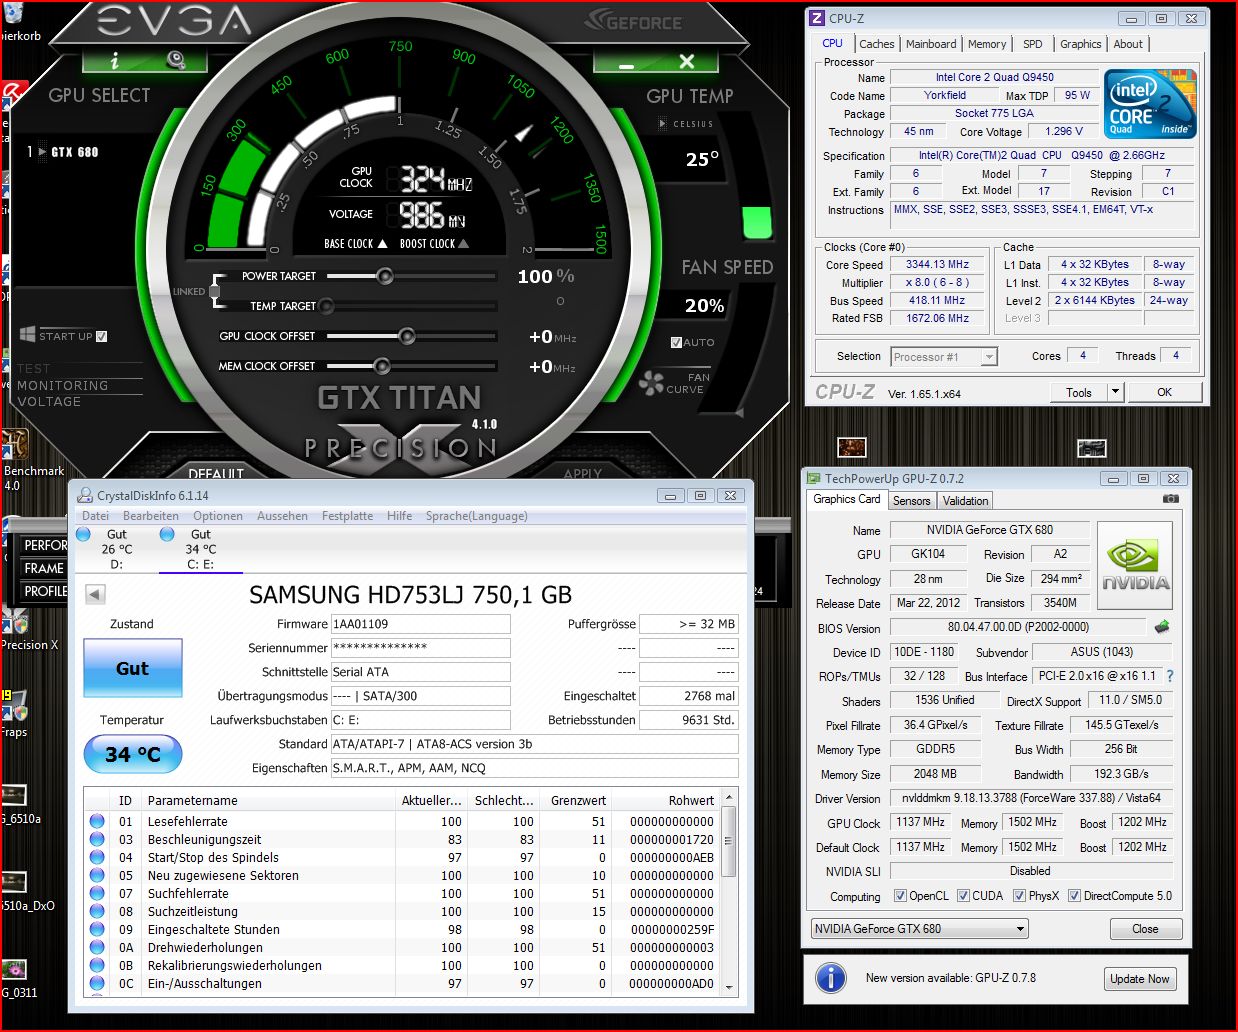Screen dimensions: 1238x1032
Task: Open the Fraps desktop icon
Action: click(x=15, y=708)
